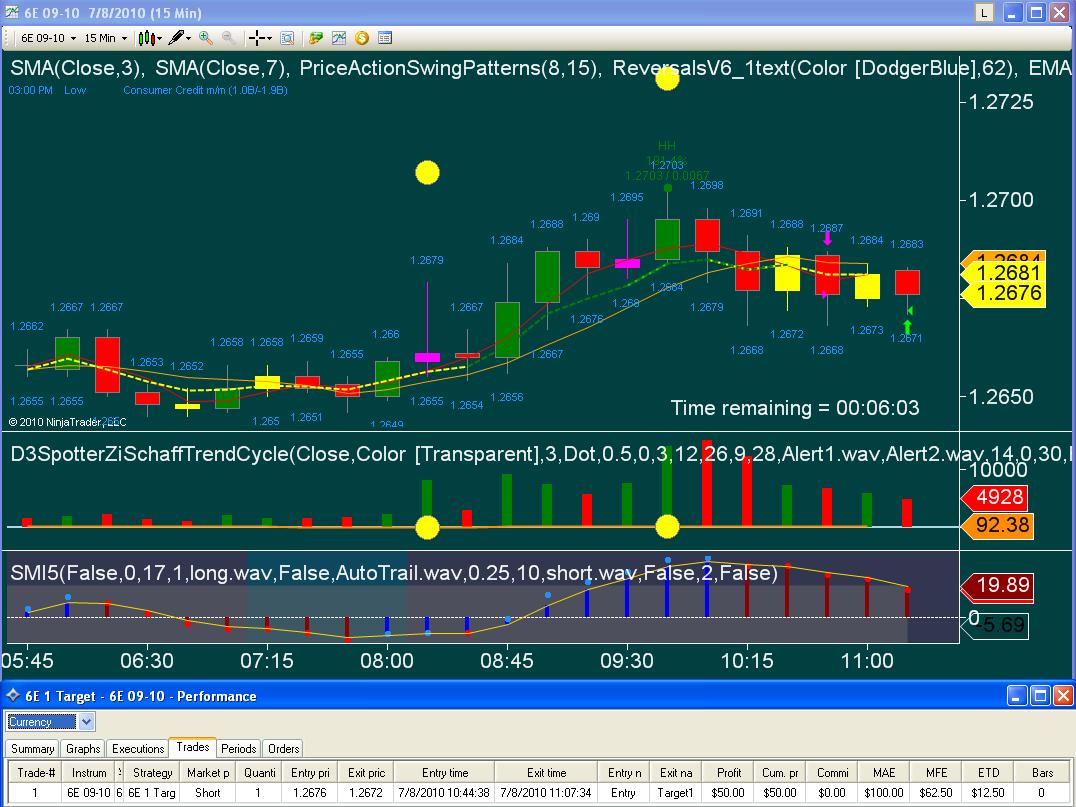Switch to the Graphs tab
Image resolution: width=1076 pixels, height=807 pixels.
(x=83, y=749)
